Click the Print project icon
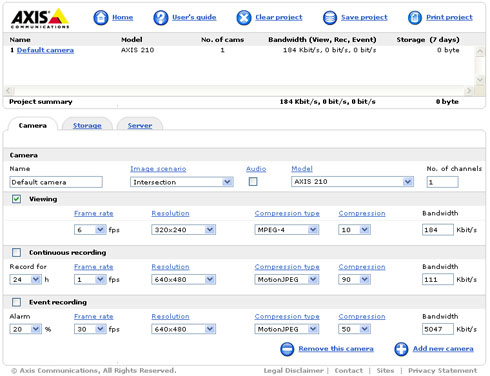The width and height of the screenshot is (490, 376). 415,17
